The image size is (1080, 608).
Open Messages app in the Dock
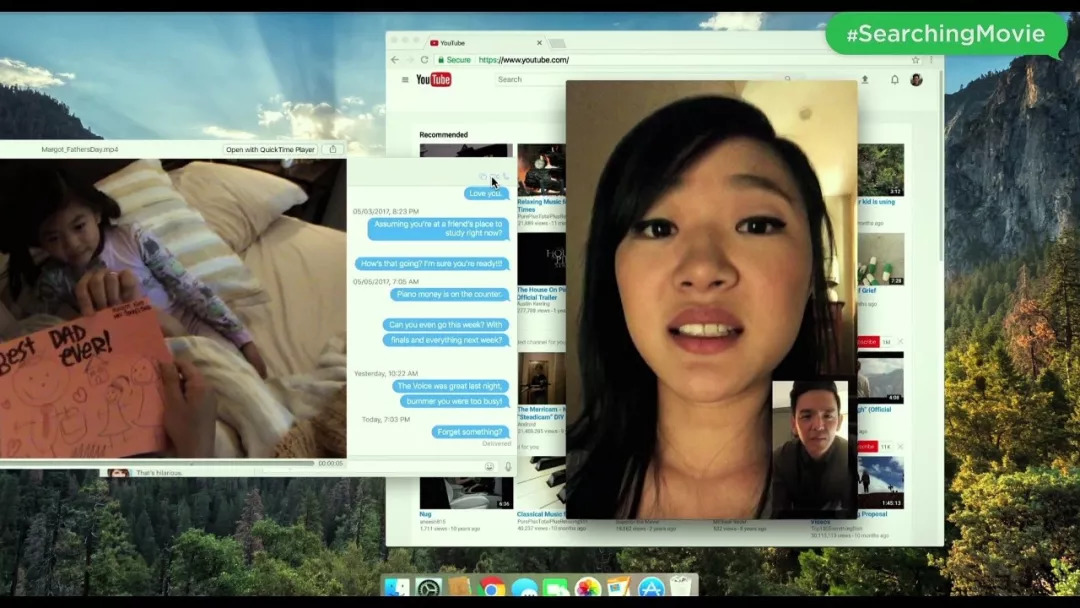click(524, 588)
